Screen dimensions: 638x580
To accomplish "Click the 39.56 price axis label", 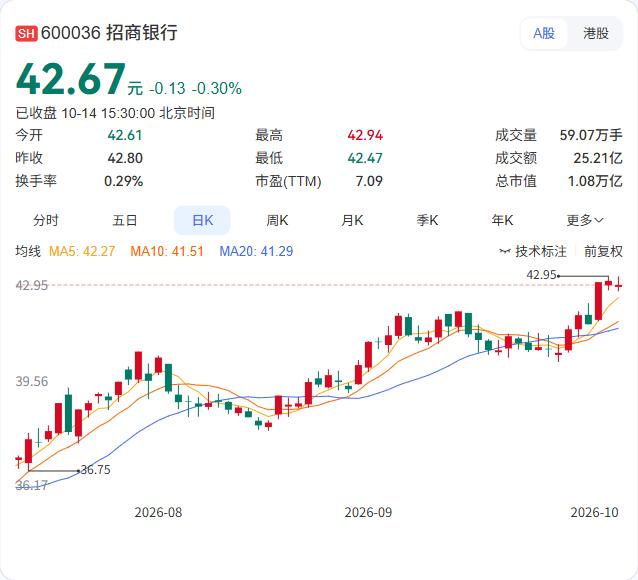I will click(32, 381).
